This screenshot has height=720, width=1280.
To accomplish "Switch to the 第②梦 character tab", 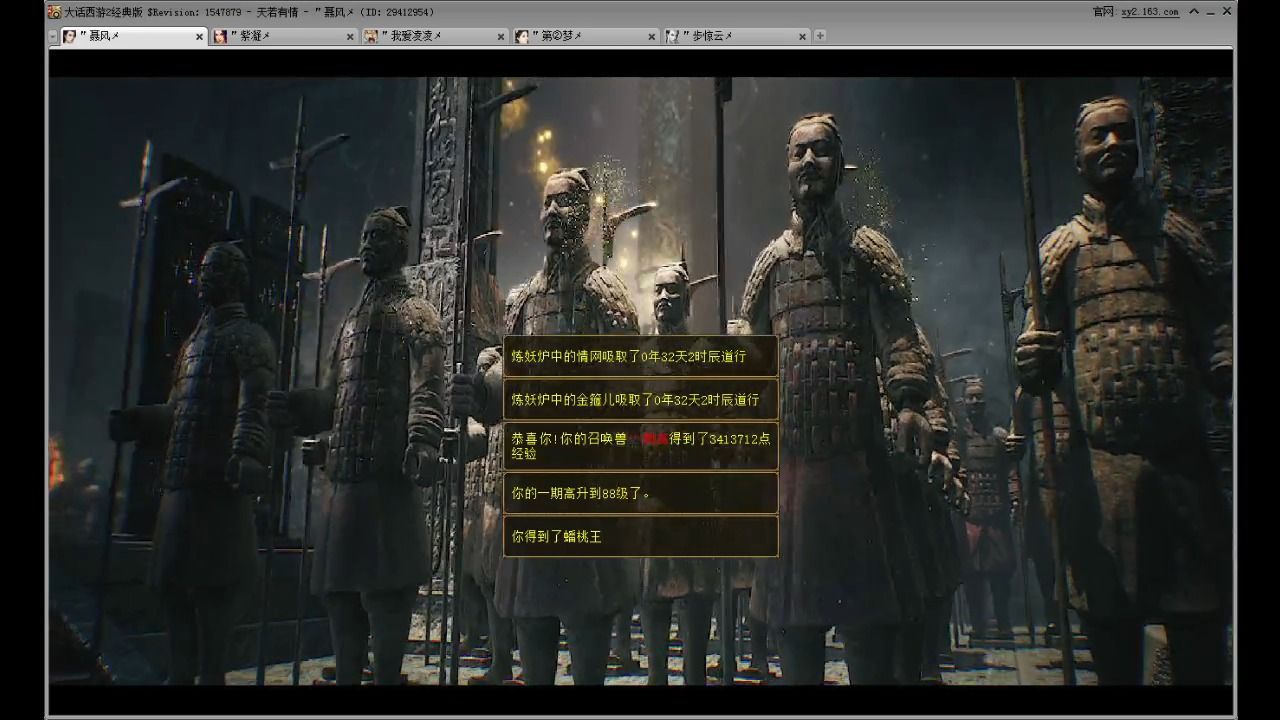I will 586,36.
